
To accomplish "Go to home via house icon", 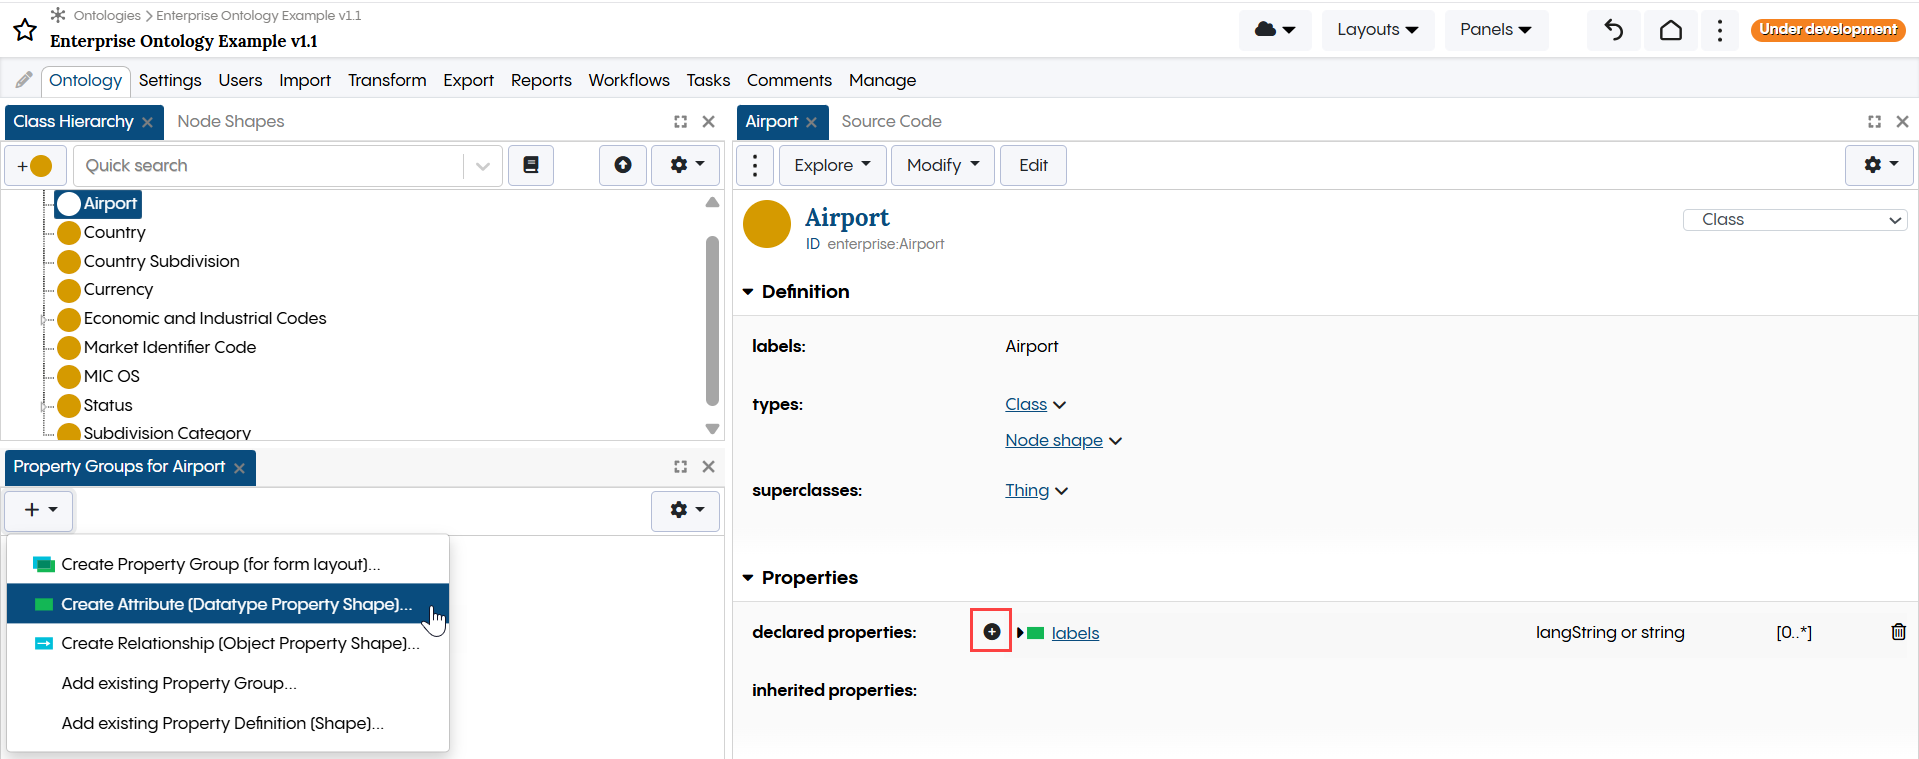I will point(1671,30).
